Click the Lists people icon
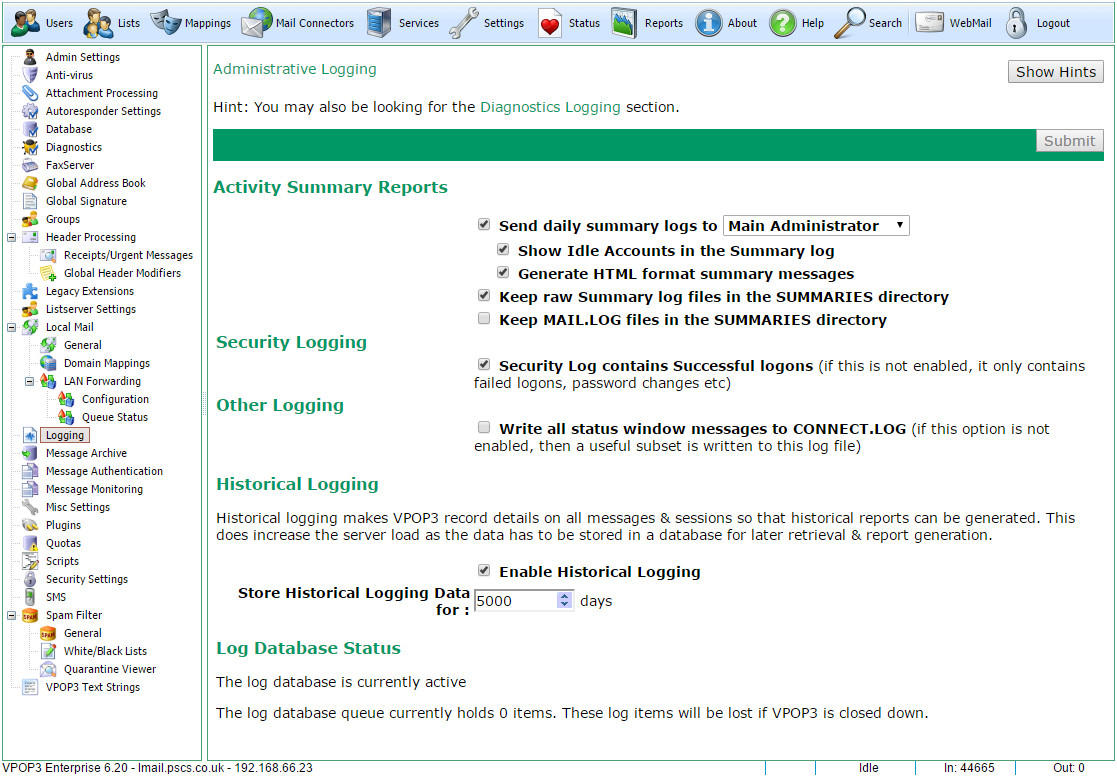 (98, 23)
